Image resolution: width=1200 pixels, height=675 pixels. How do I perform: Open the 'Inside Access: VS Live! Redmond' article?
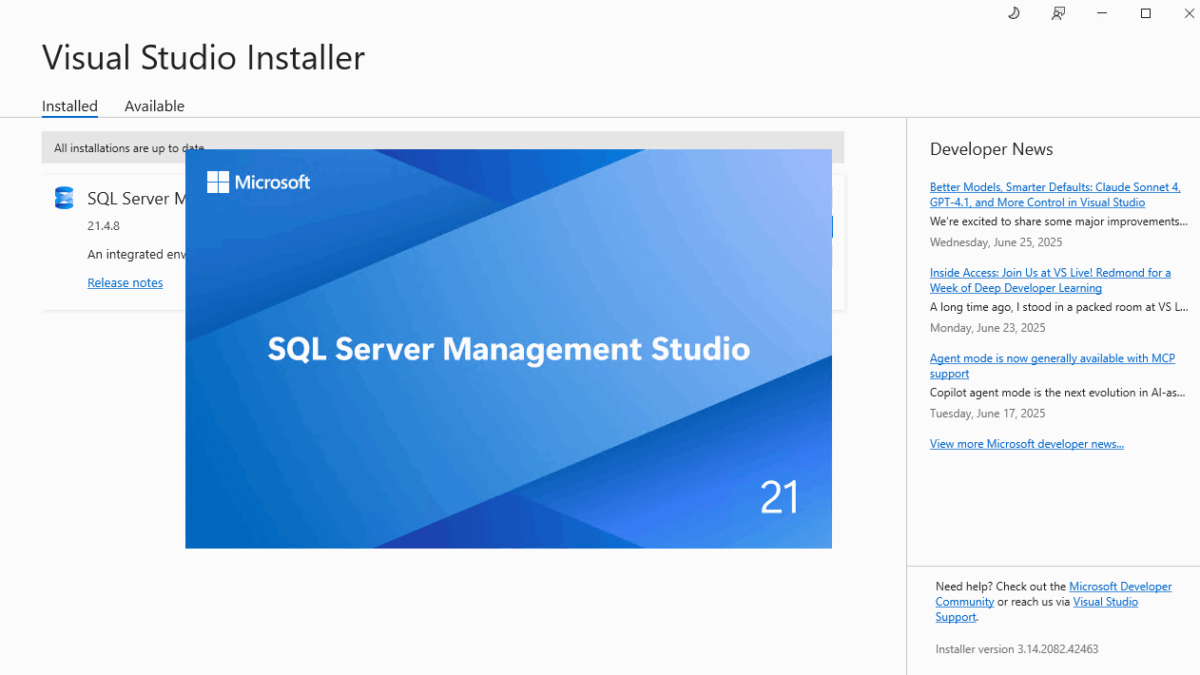(1050, 280)
